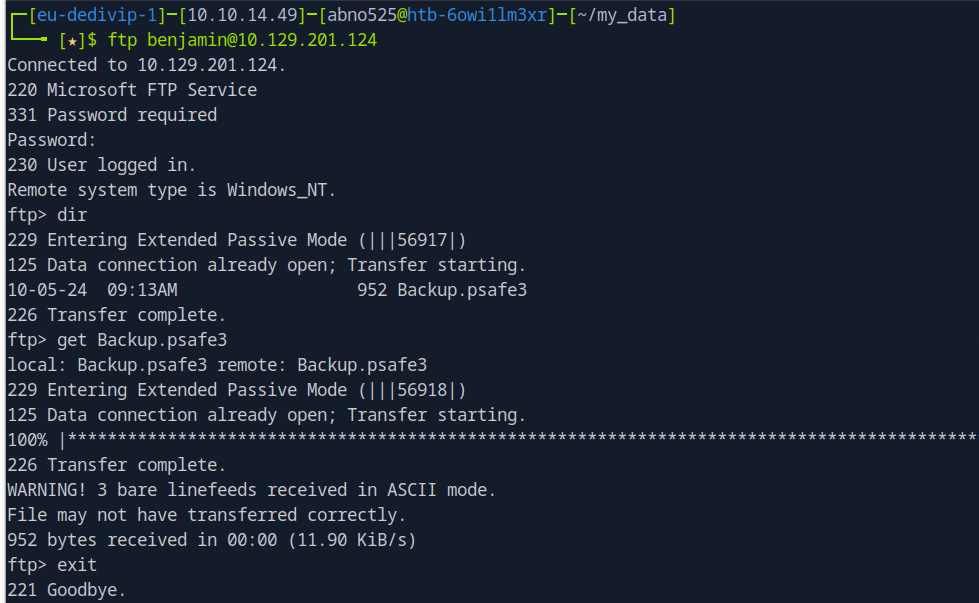The image size is (979, 603).
Task: Click the 100% transfer progress bar
Action: [500, 440]
